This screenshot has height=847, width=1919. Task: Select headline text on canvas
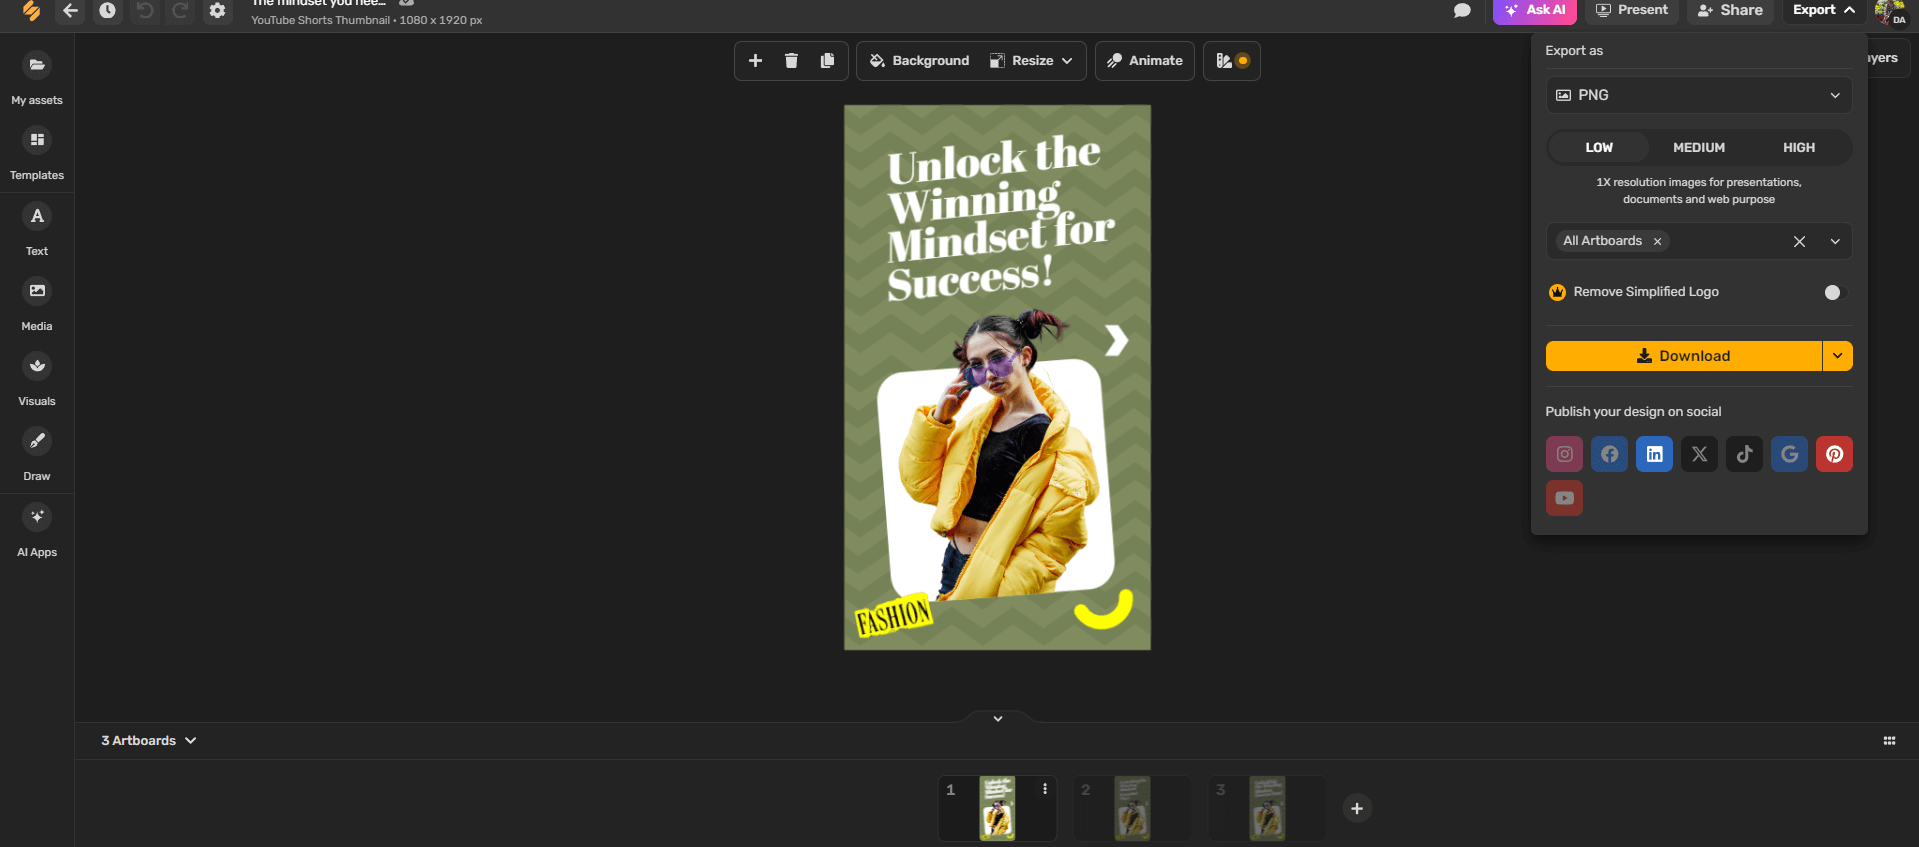pyautogui.click(x=999, y=218)
